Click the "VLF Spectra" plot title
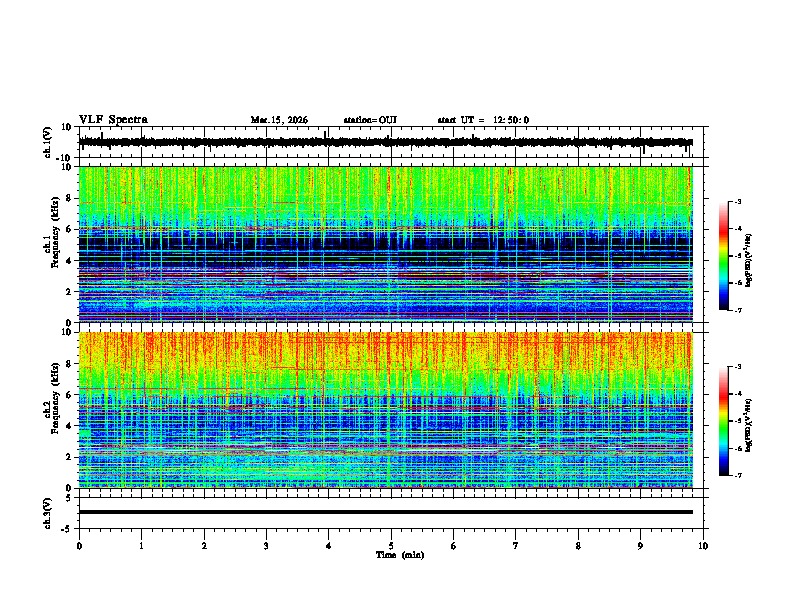 coord(113,120)
